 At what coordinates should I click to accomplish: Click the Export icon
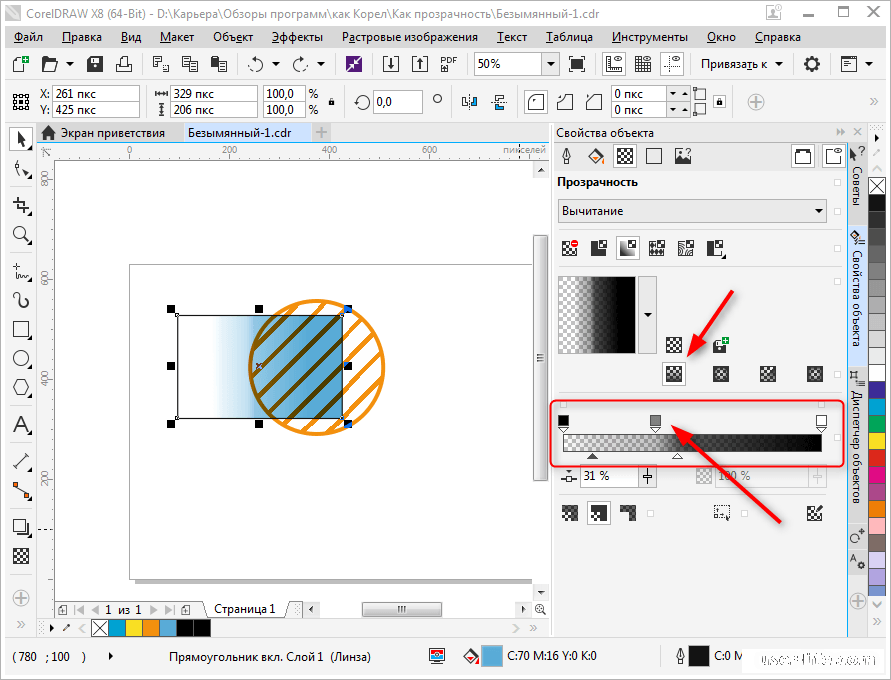pyautogui.click(x=419, y=64)
